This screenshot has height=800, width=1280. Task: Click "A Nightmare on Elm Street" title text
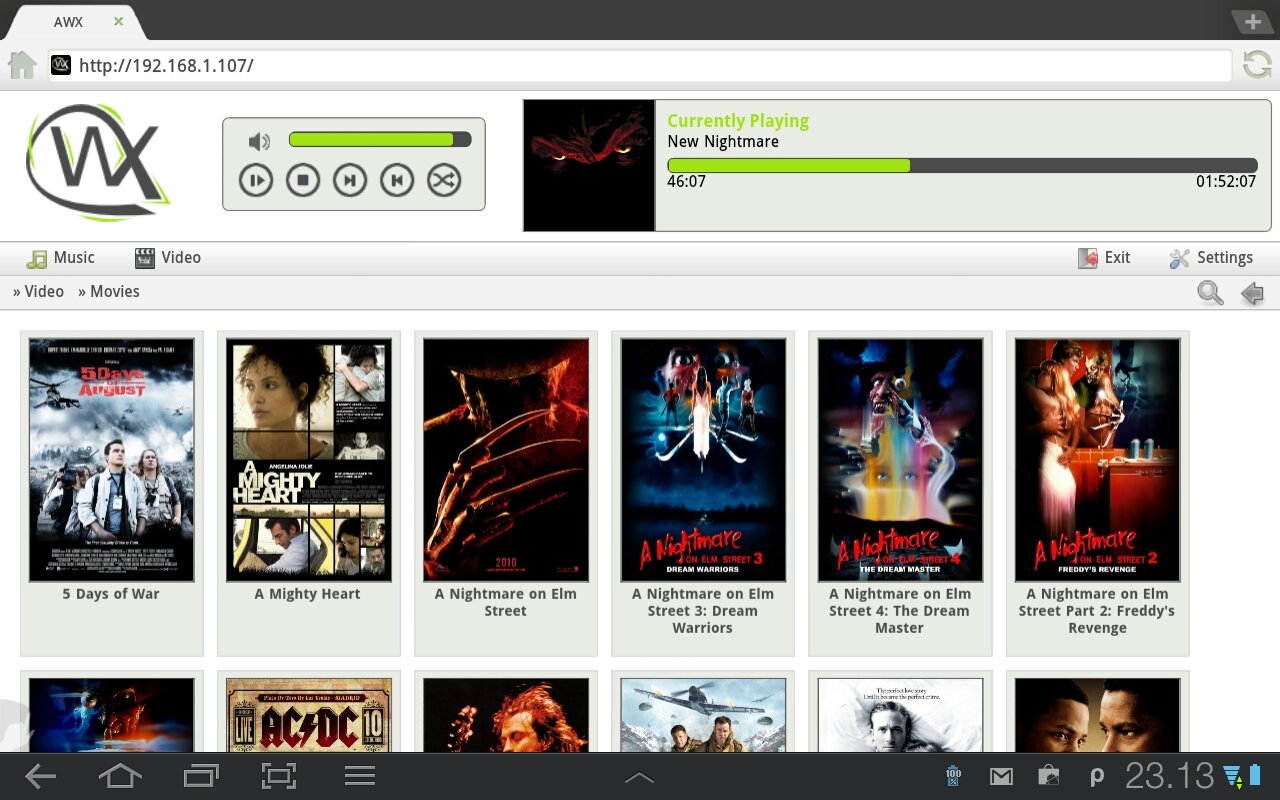[x=505, y=602]
